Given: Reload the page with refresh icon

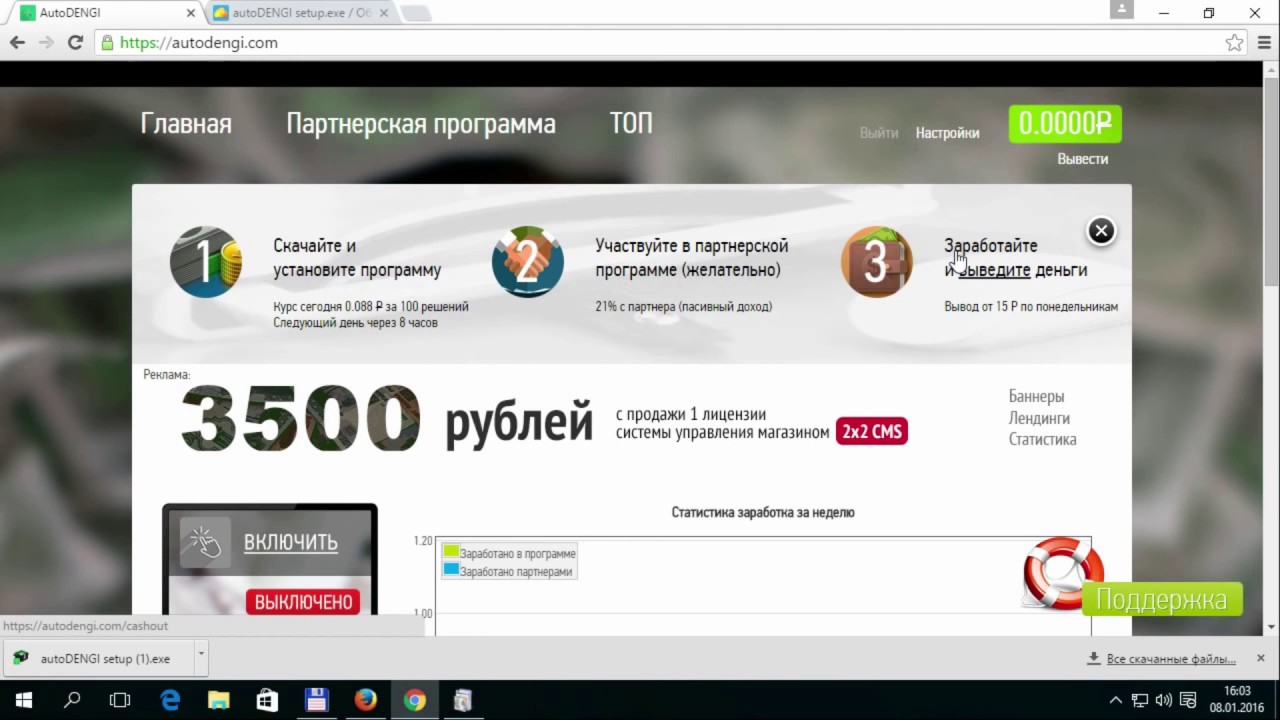Looking at the screenshot, I should pyautogui.click(x=75, y=43).
